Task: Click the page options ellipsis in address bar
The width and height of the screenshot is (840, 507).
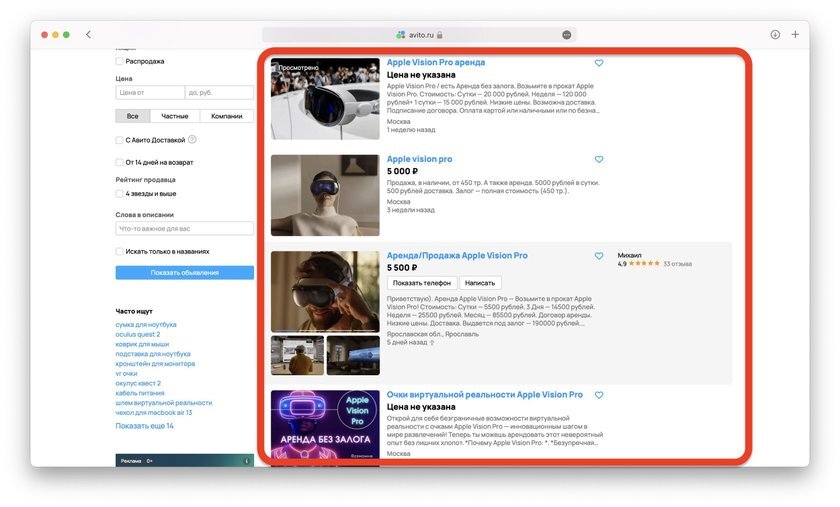Action: 566,35
